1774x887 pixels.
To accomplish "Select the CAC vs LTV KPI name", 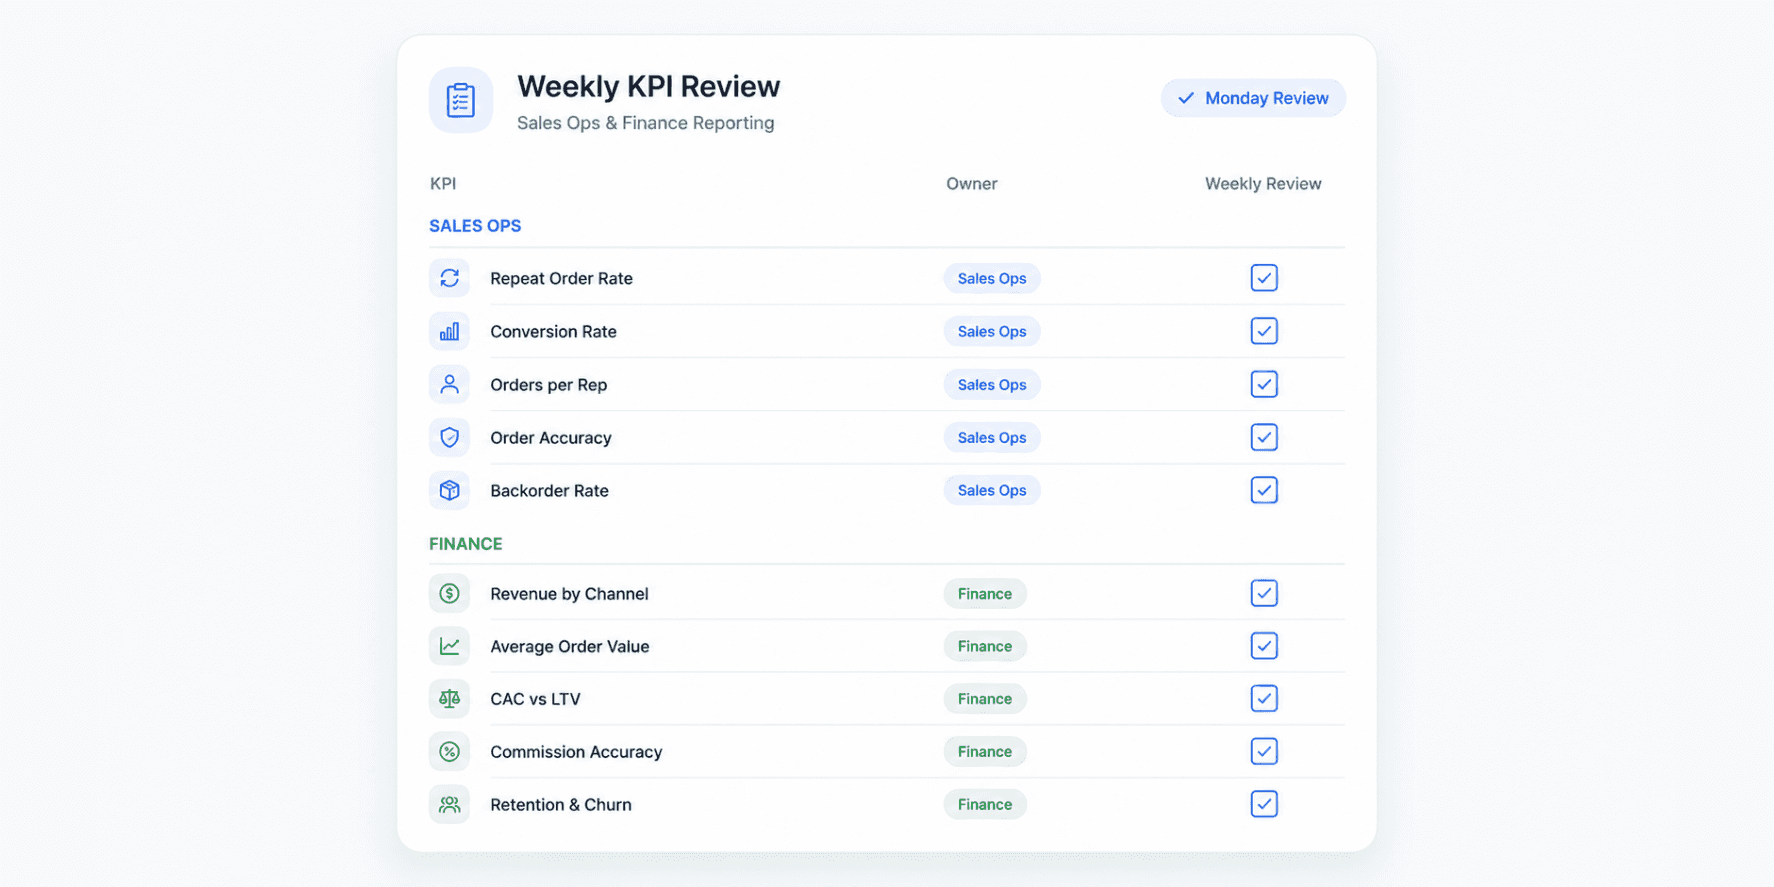I will (x=535, y=699).
